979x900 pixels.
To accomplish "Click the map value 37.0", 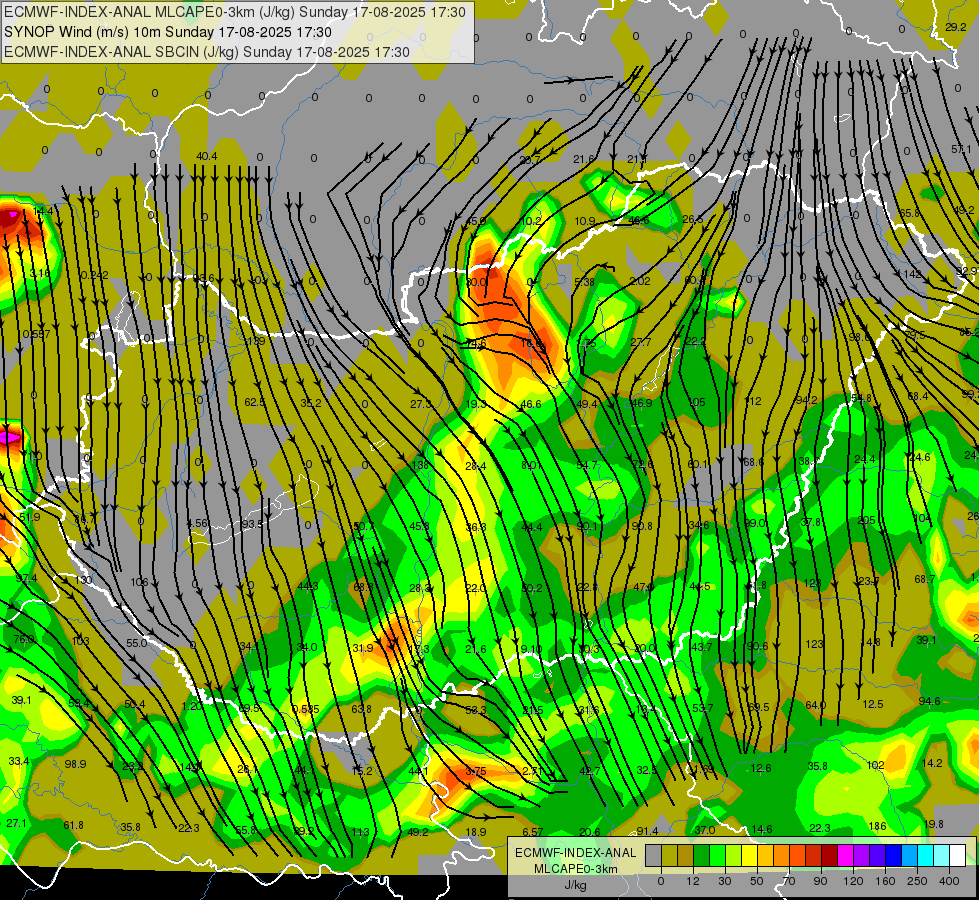I will click(x=705, y=830).
